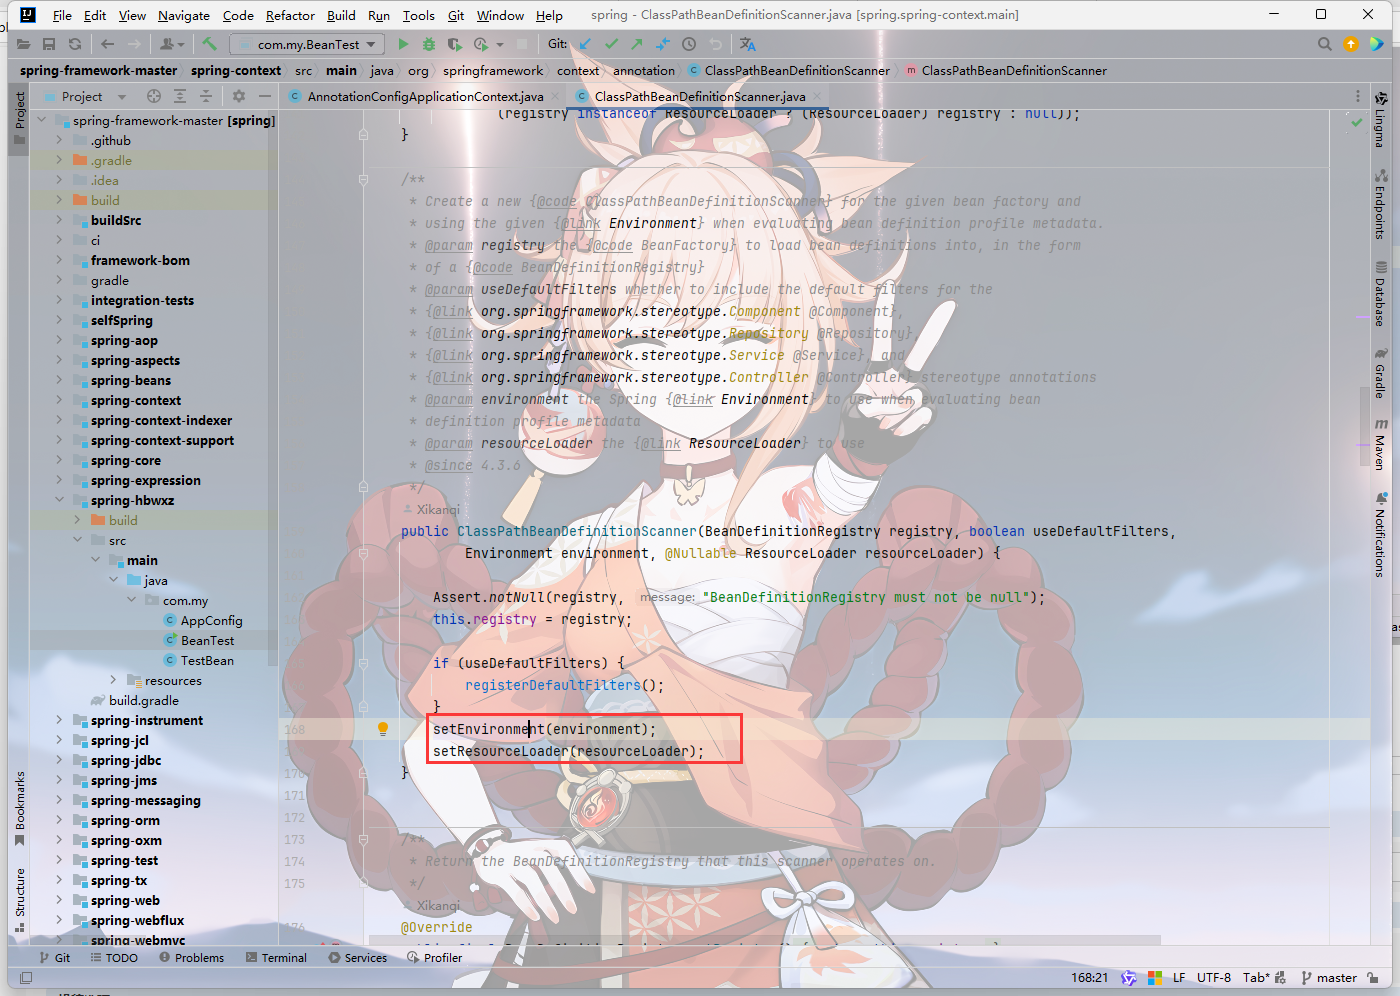Click the read-only lock icon in status bar
This screenshot has height=996, width=1400.
(1373, 978)
